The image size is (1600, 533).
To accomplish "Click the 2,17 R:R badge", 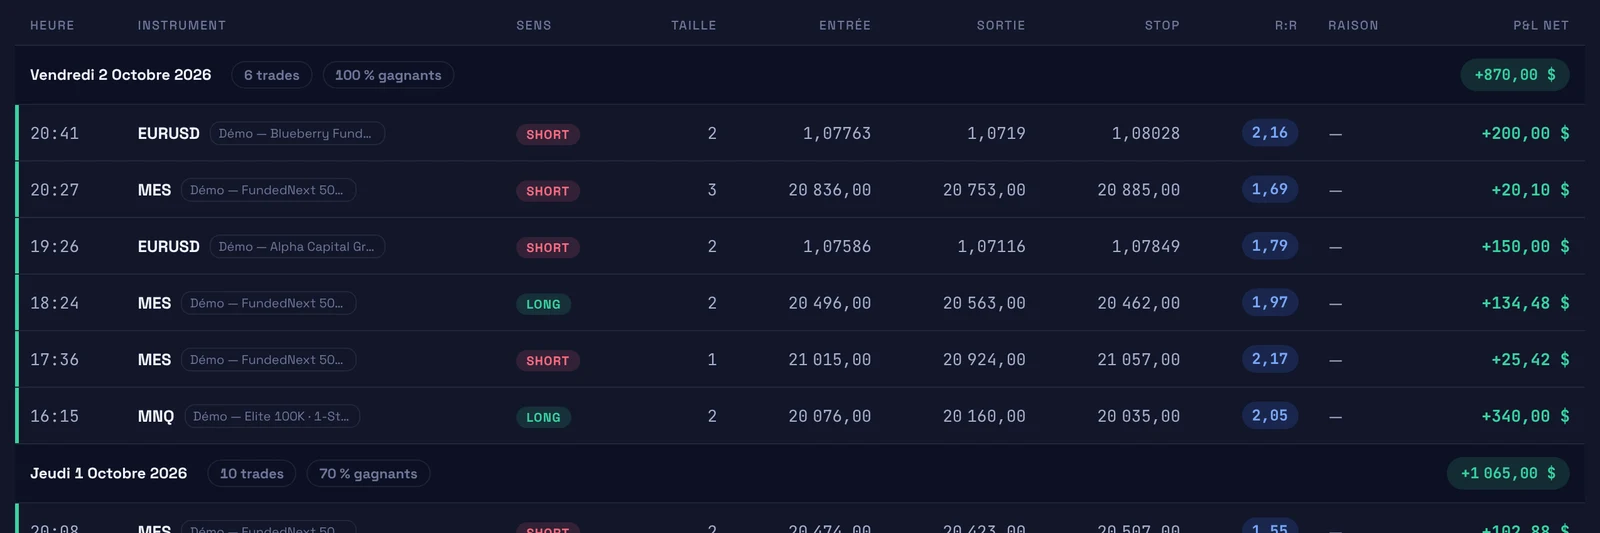I will tap(1270, 358).
